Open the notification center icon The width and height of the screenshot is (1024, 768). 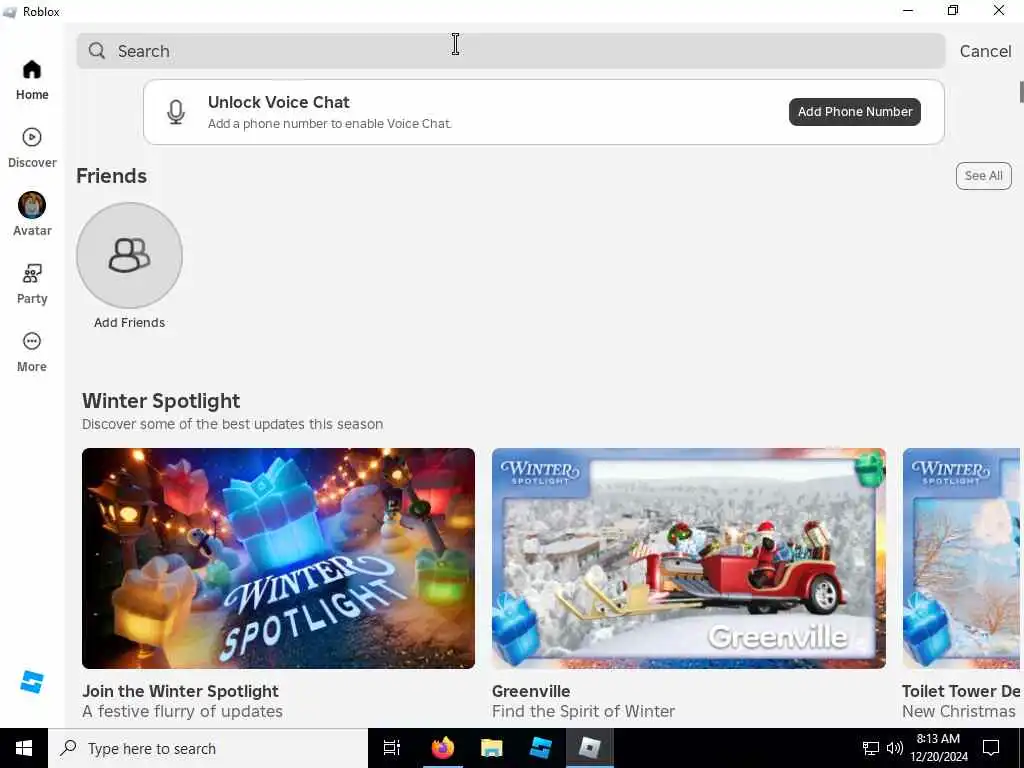(x=991, y=748)
